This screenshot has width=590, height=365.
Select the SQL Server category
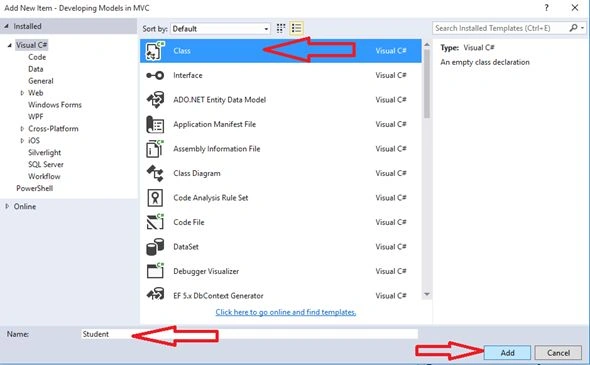(x=46, y=164)
